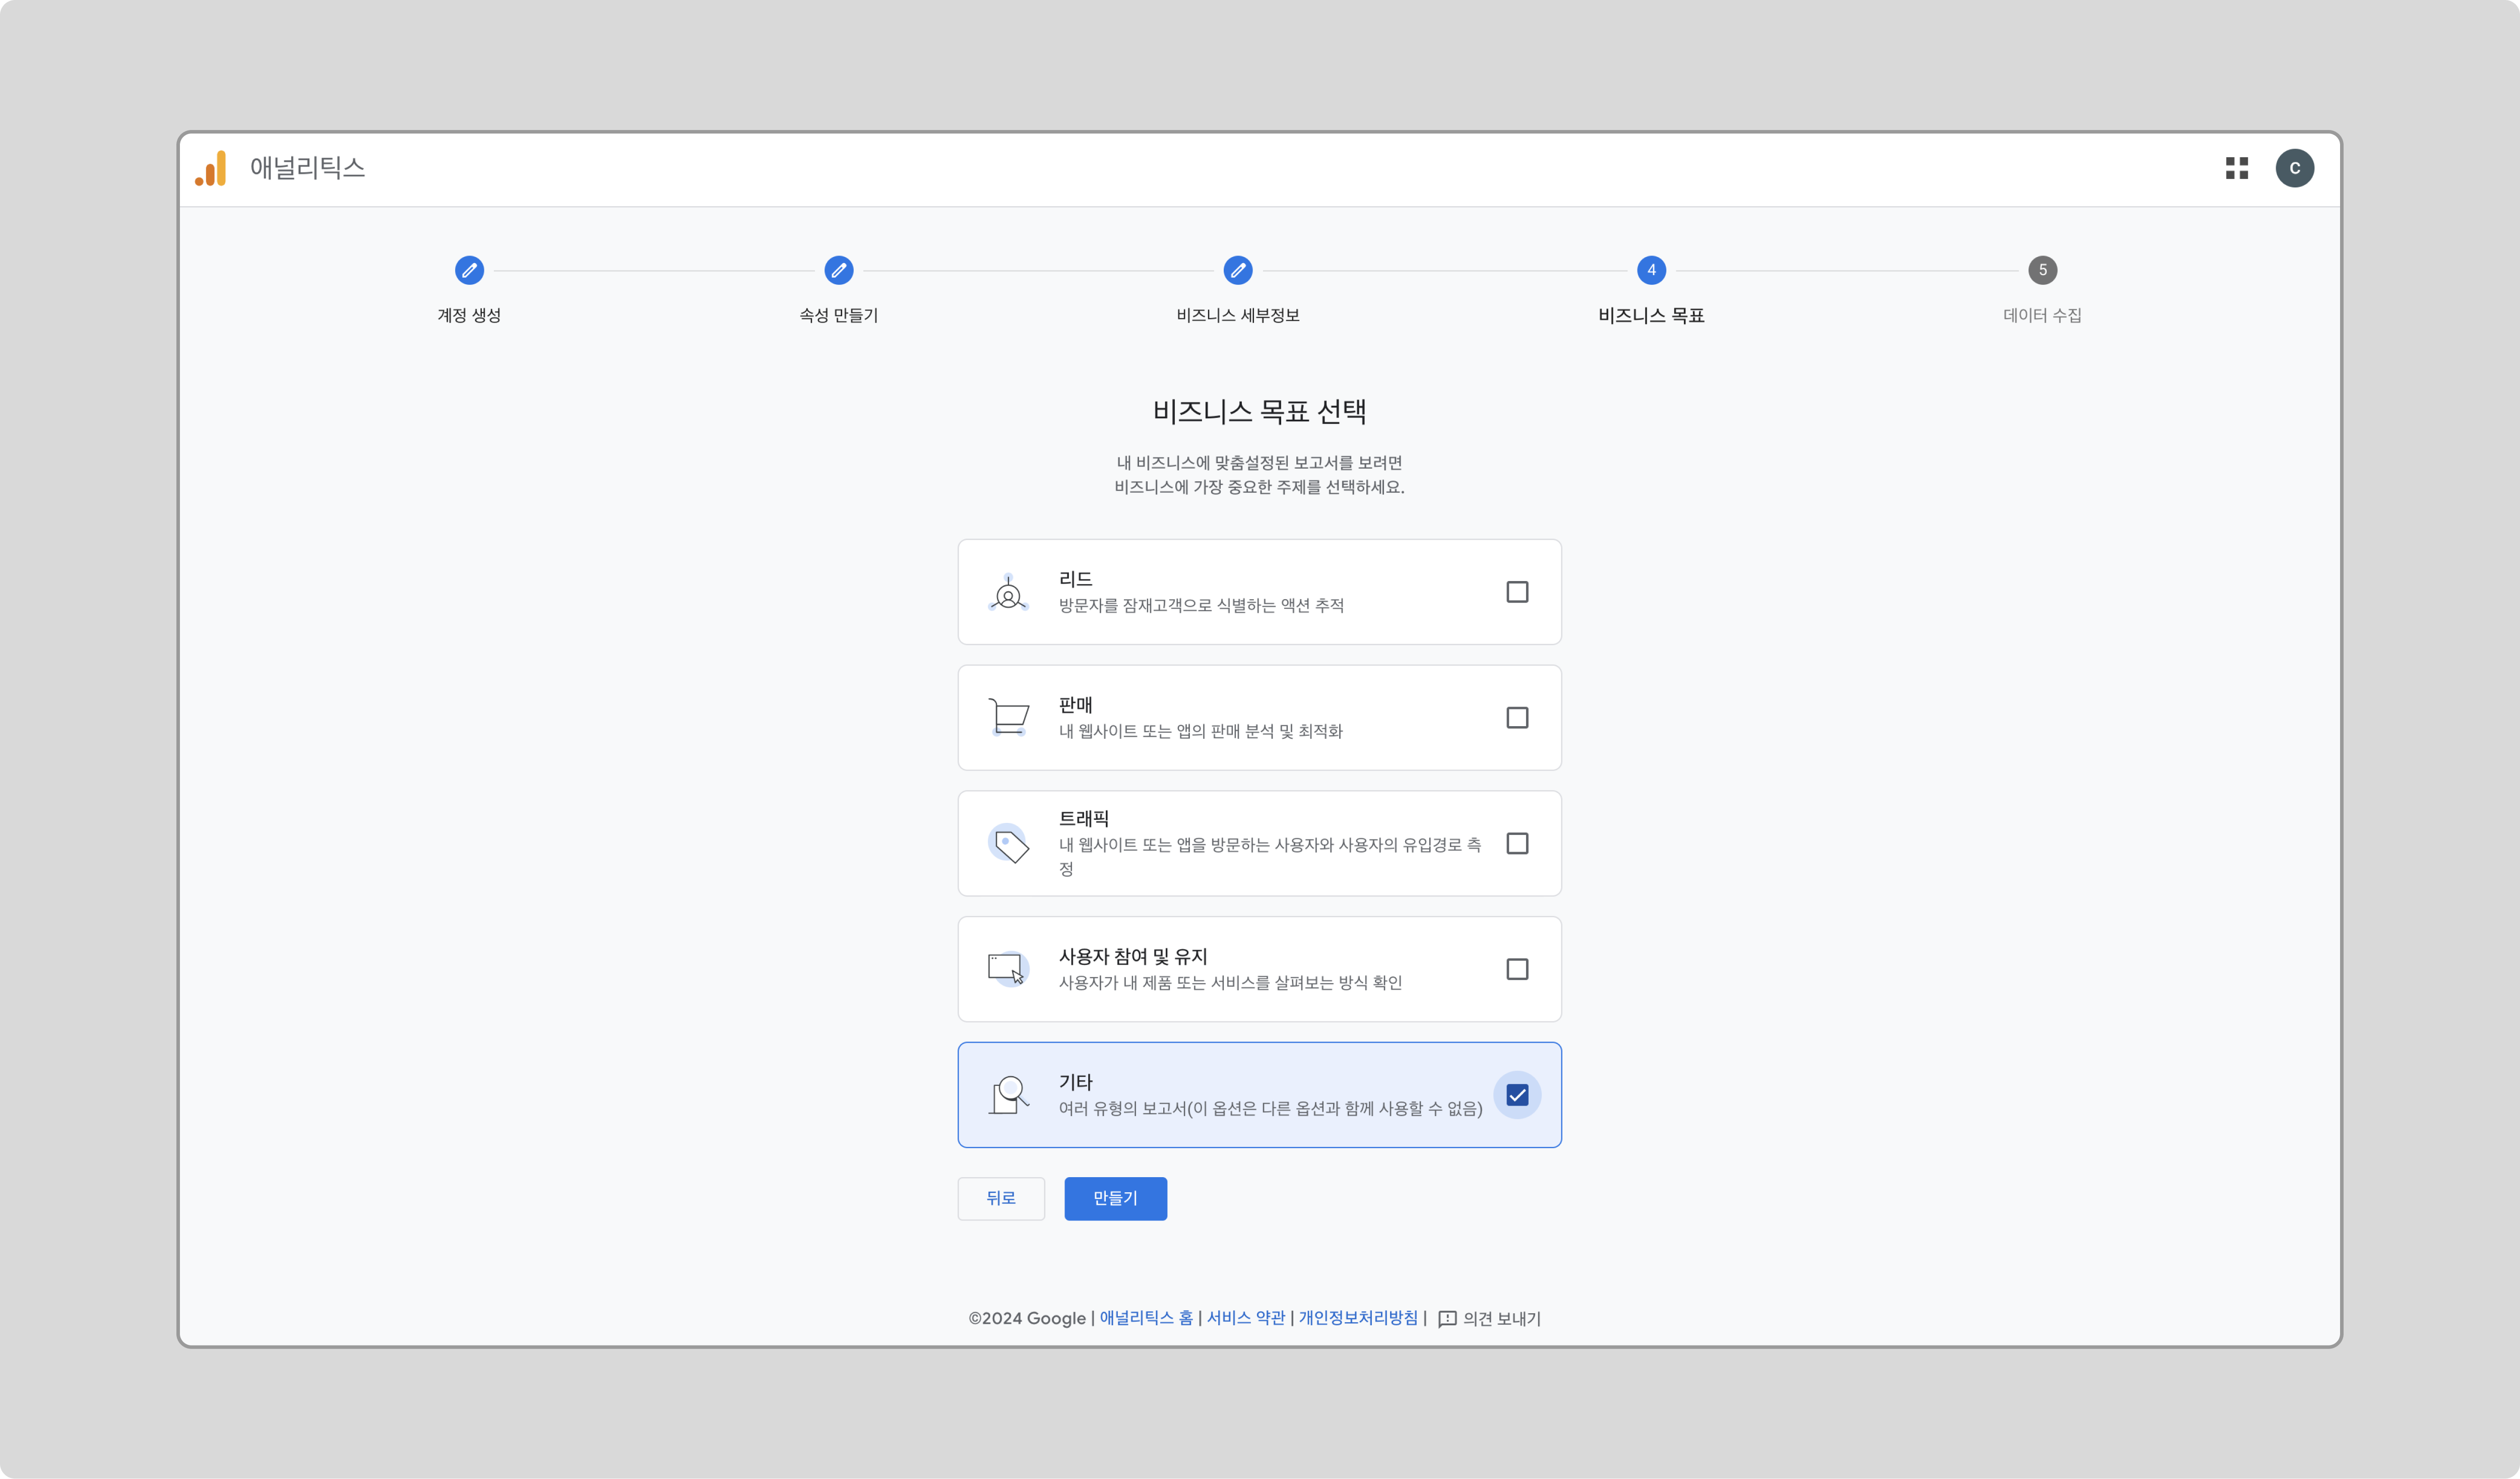Click the step 5 circle
This screenshot has height=1479, width=2520.
(2043, 270)
